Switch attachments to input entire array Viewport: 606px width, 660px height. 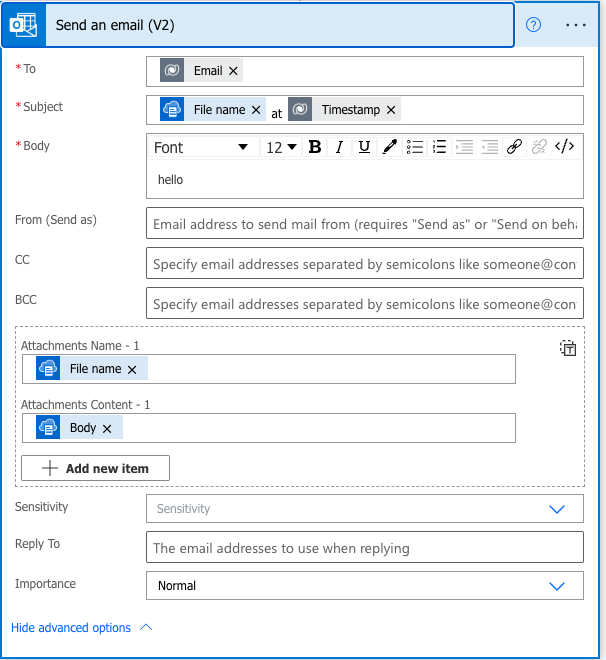click(567, 348)
